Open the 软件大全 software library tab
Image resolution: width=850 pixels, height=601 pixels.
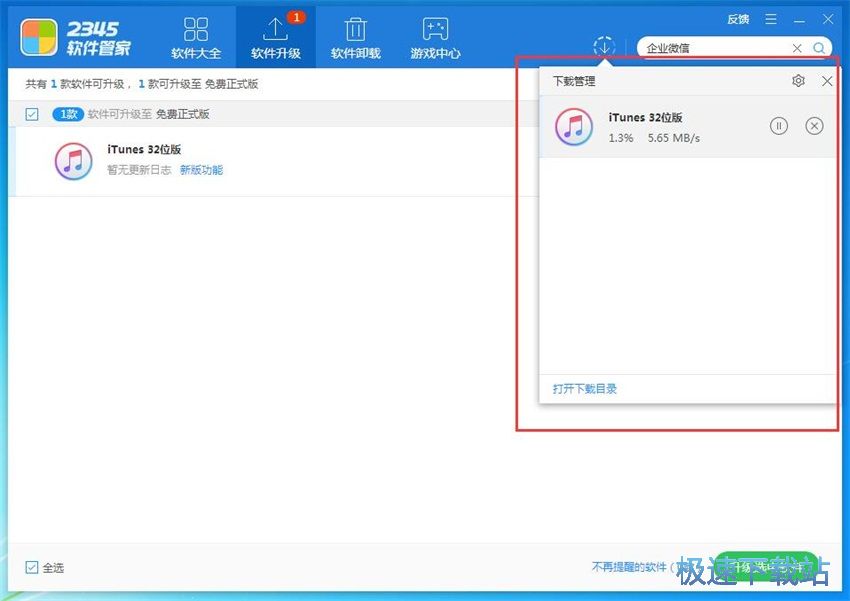point(196,38)
